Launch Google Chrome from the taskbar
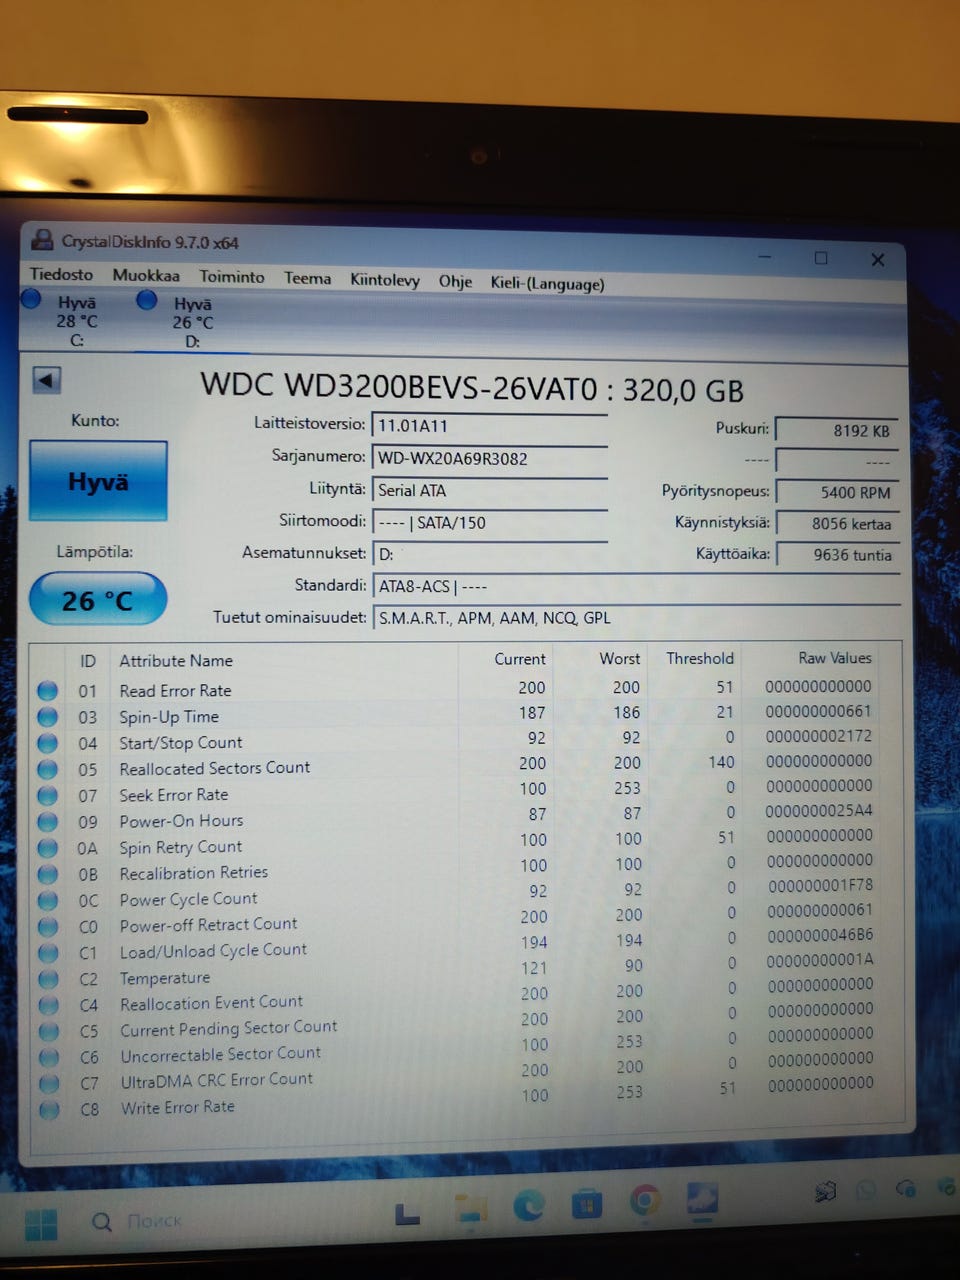 click(x=645, y=1199)
